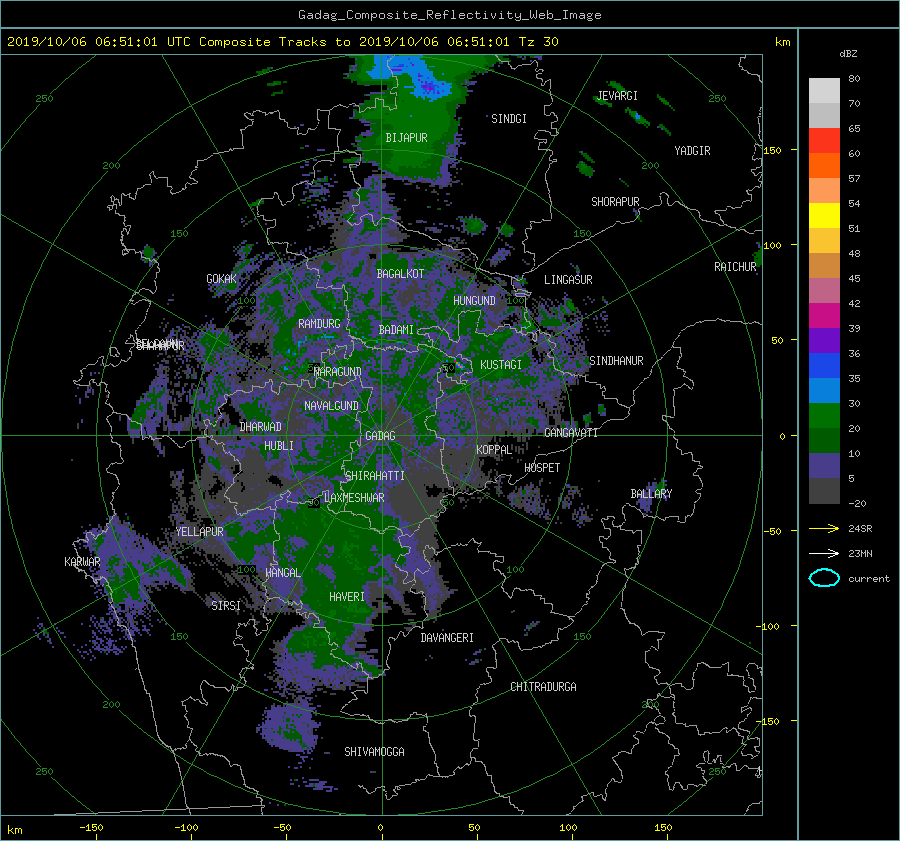Click the strong blue echo north of Bijapur

coord(428,85)
